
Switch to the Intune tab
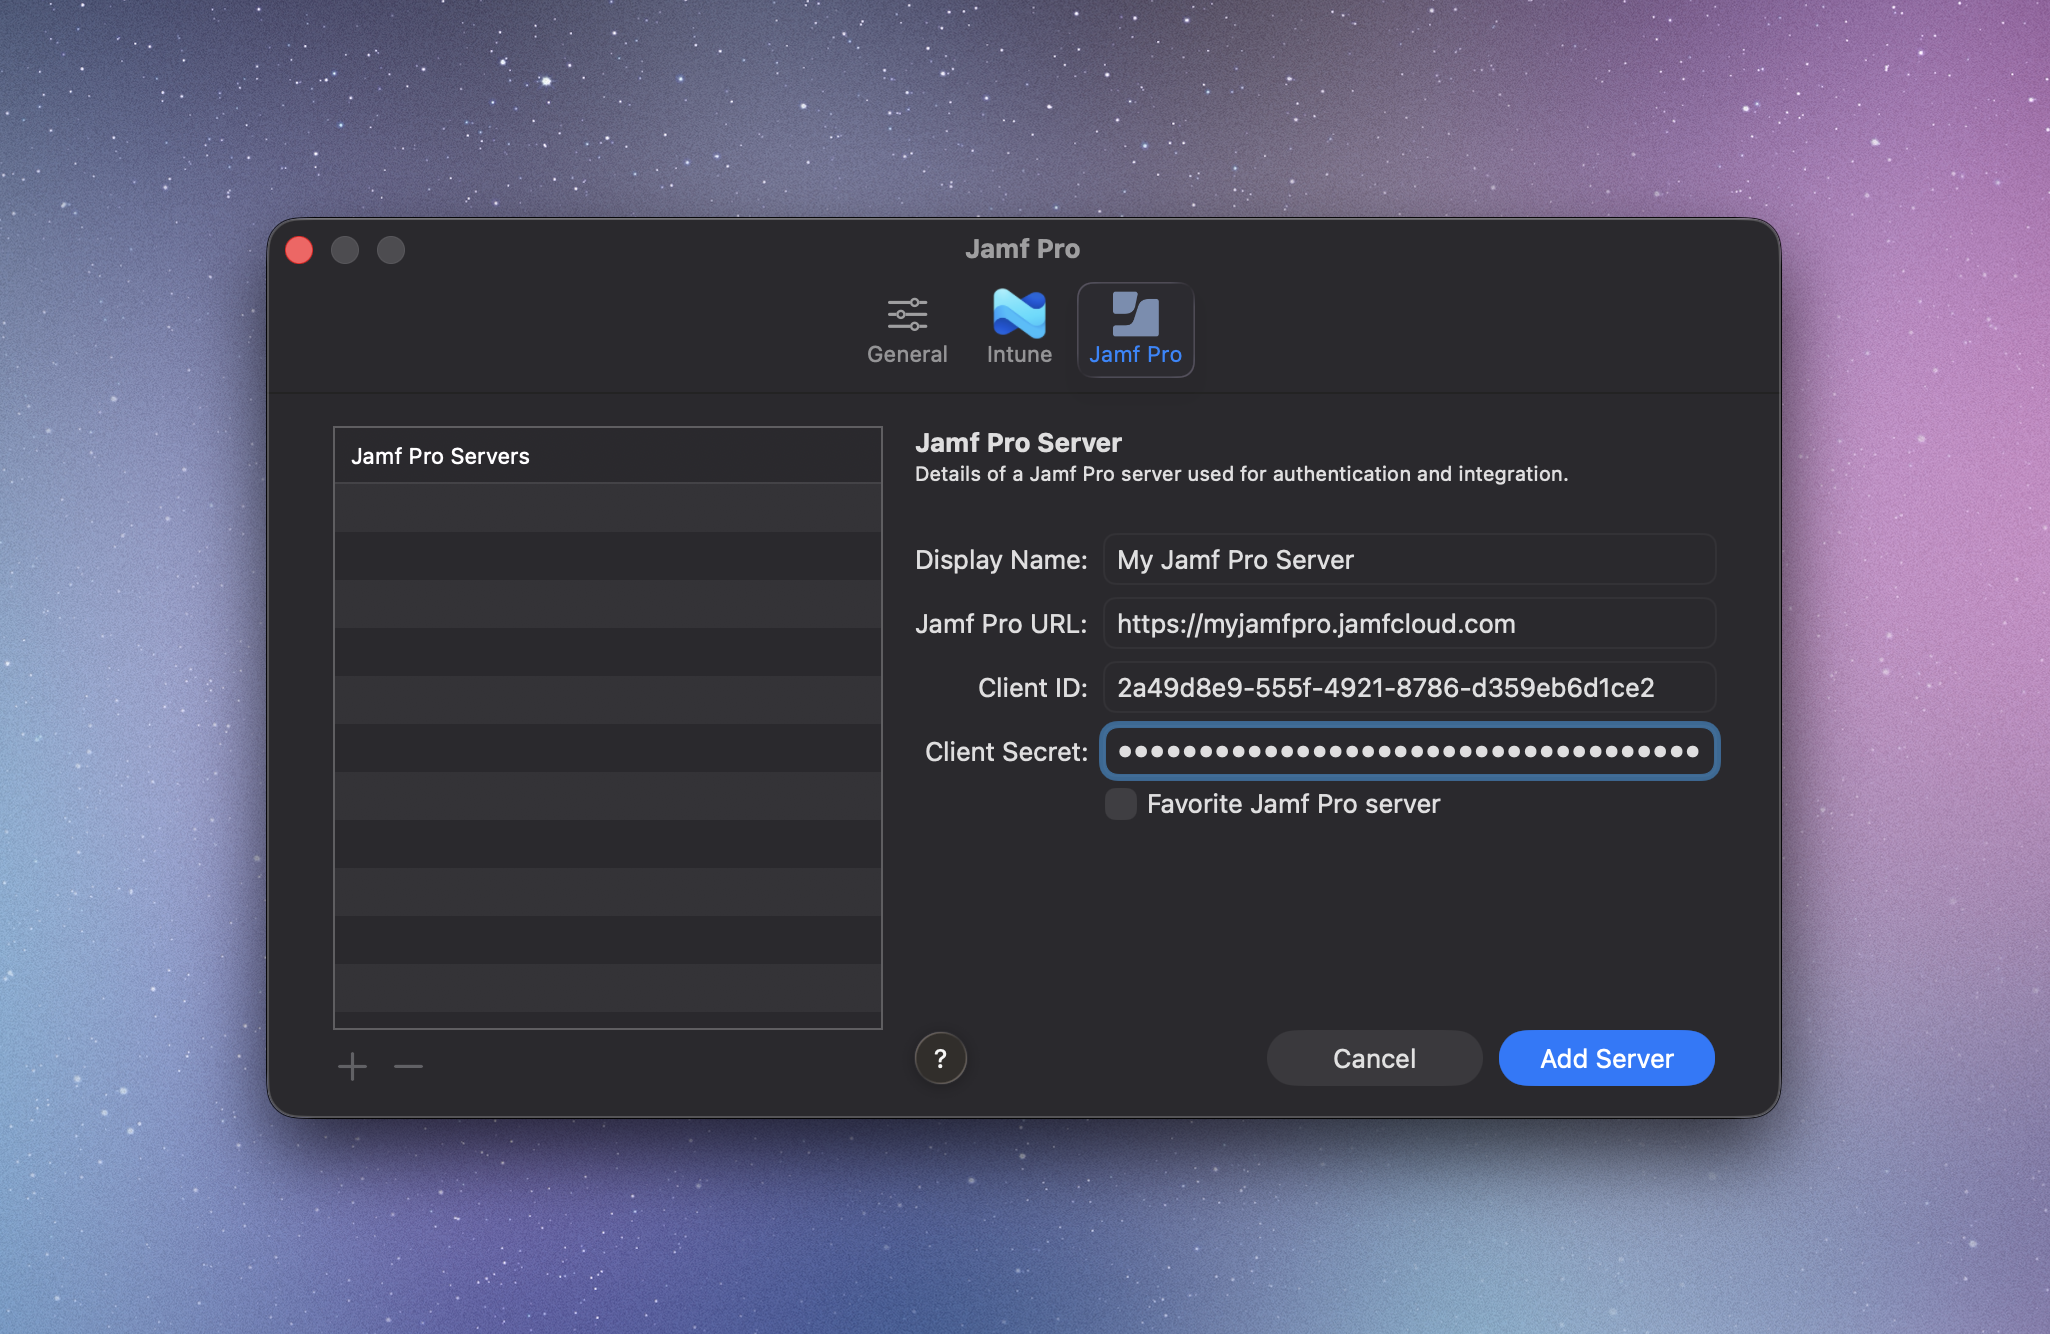pos(1019,330)
